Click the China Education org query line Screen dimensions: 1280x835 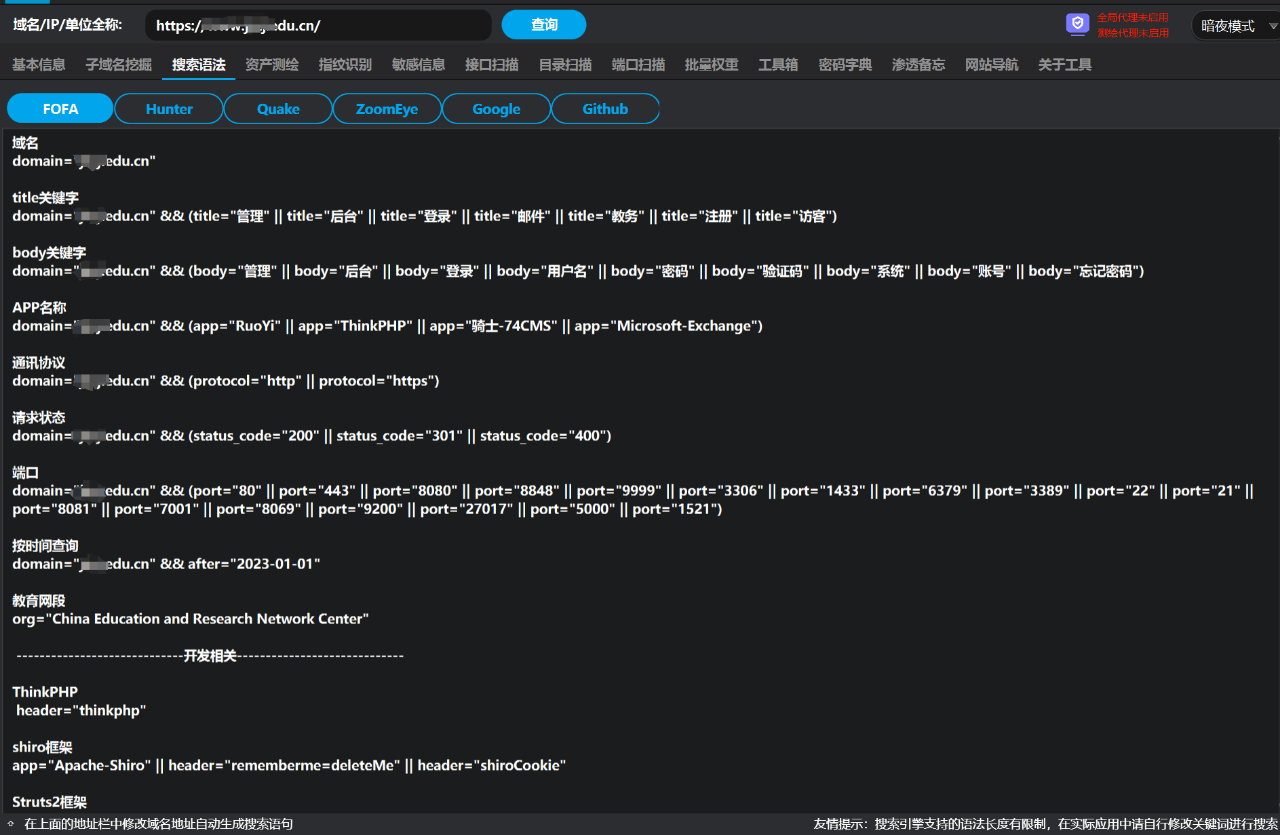coord(191,619)
